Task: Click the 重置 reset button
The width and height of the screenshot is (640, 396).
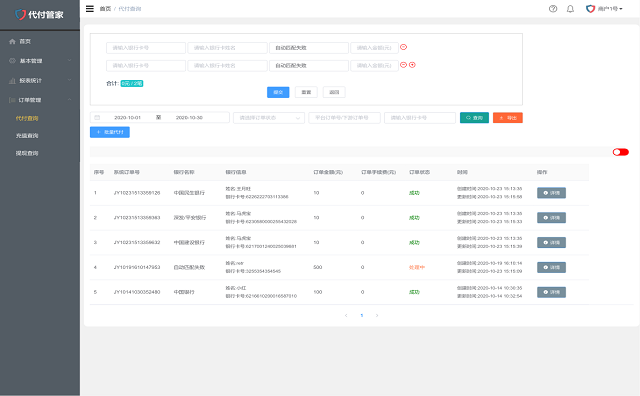Action: pos(306,92)
